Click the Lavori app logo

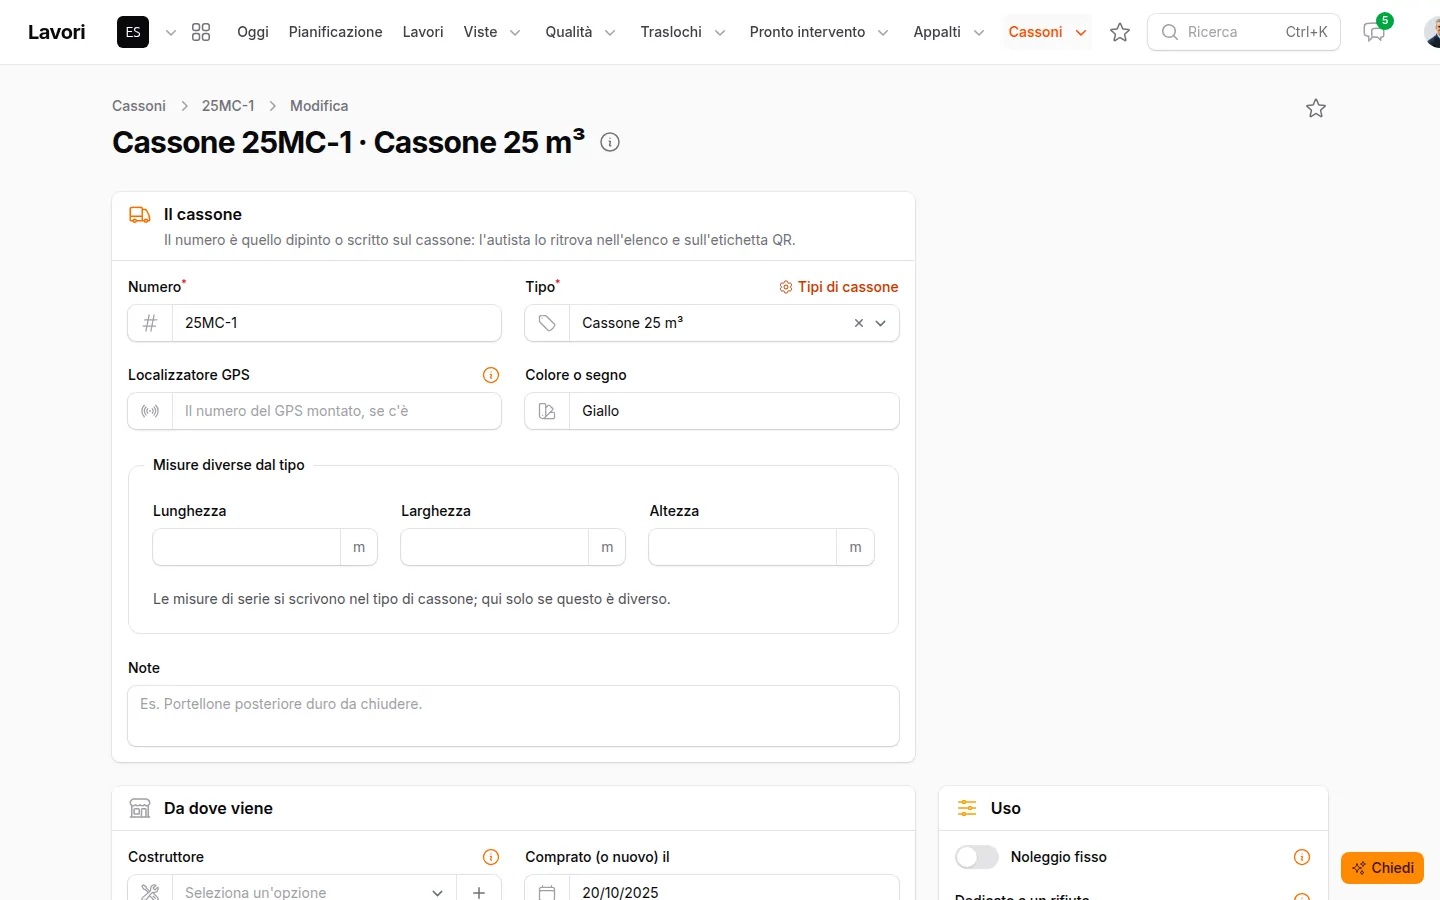coord(57,32)
